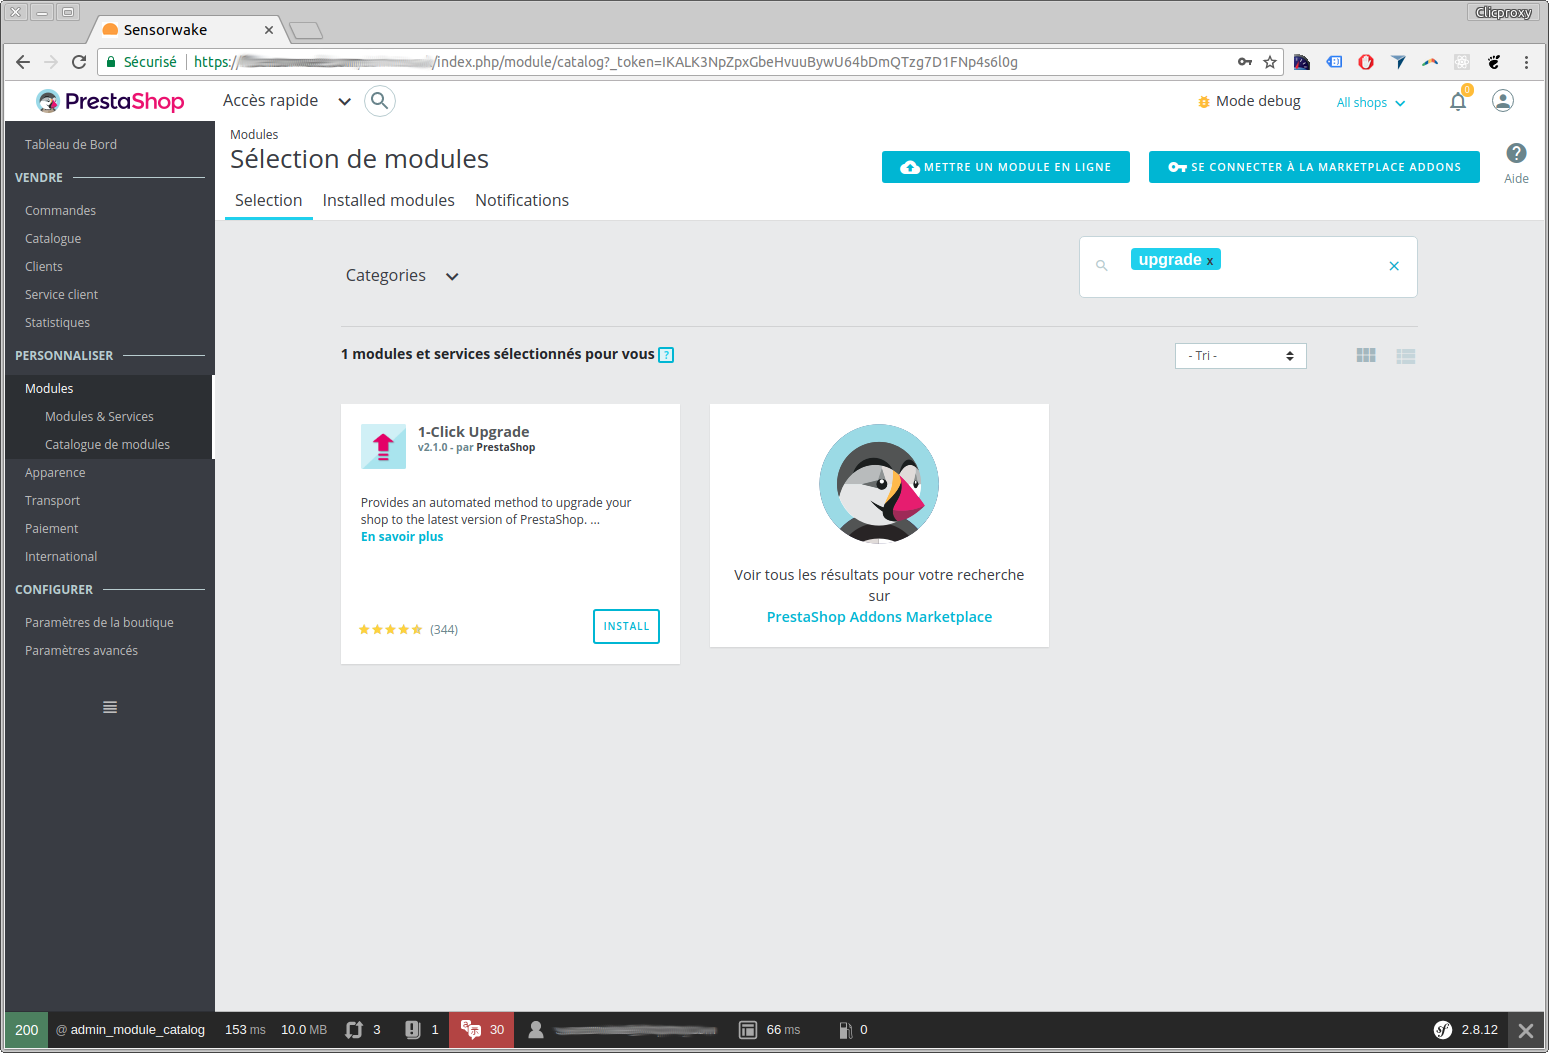Open the Symfony 2.8.12 version panel
This screenshot has width=1549, height=1053.
(1467, 1030)
